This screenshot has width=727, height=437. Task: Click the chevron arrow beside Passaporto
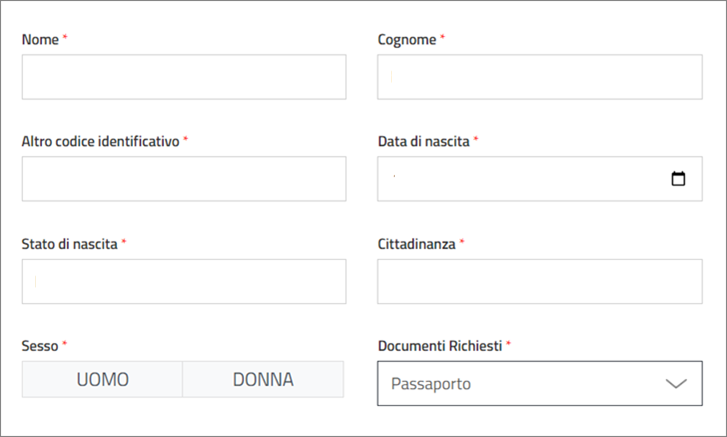(x=677, y=383)
